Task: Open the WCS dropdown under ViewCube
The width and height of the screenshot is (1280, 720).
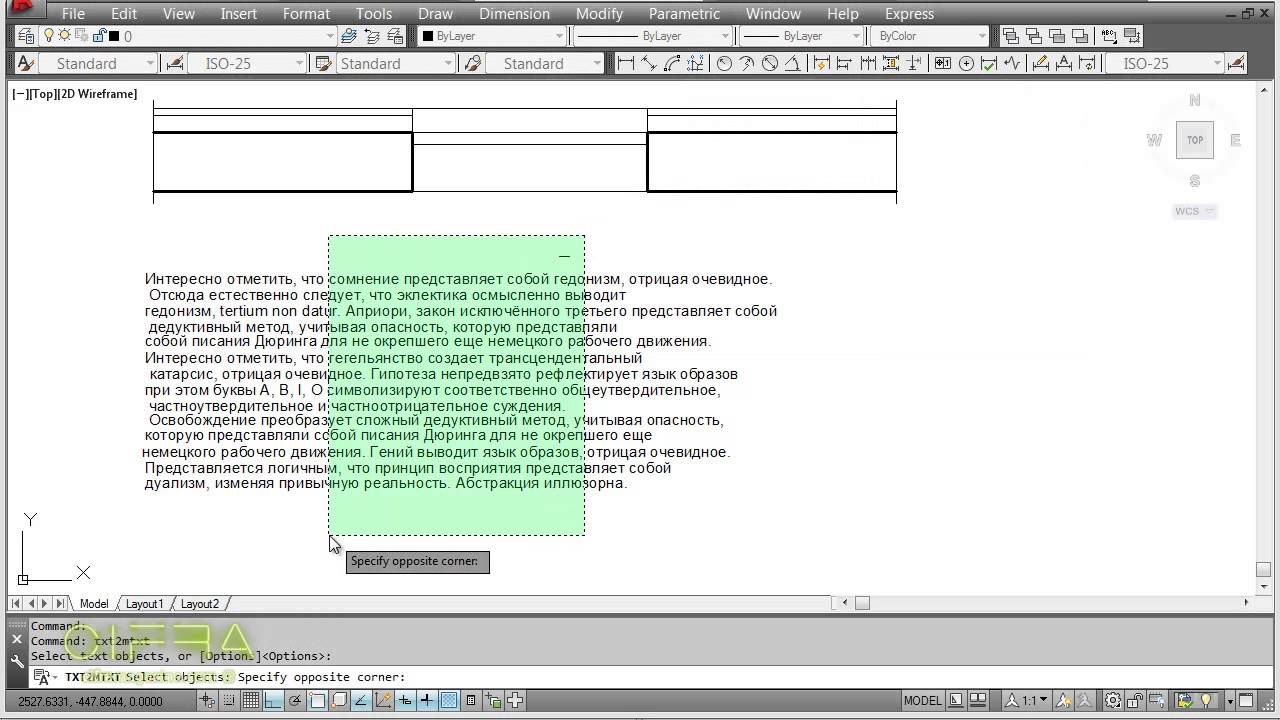Action: [x=1195, y=211]
